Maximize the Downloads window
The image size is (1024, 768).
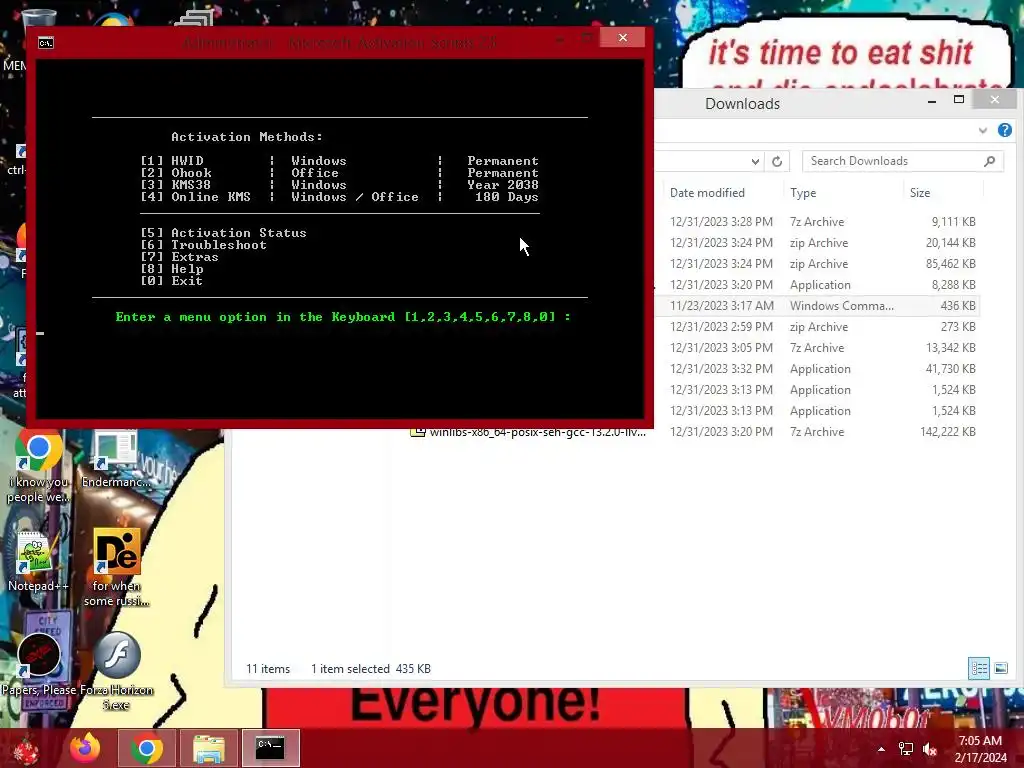[959, 99]
